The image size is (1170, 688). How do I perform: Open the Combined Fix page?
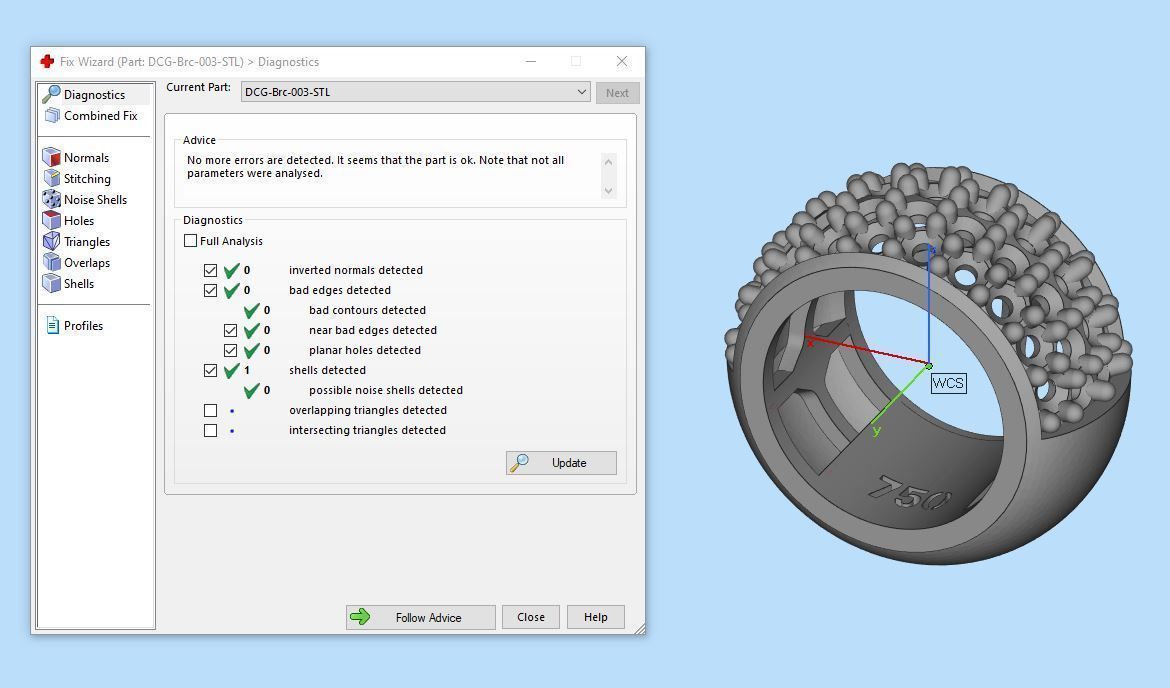(x=94, y=116)
